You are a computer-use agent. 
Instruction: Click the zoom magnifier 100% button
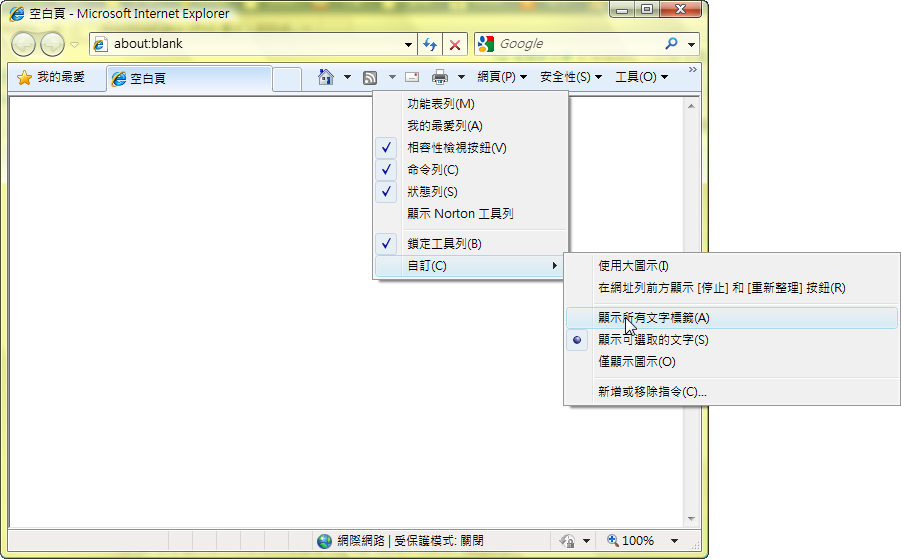(630, 541)
